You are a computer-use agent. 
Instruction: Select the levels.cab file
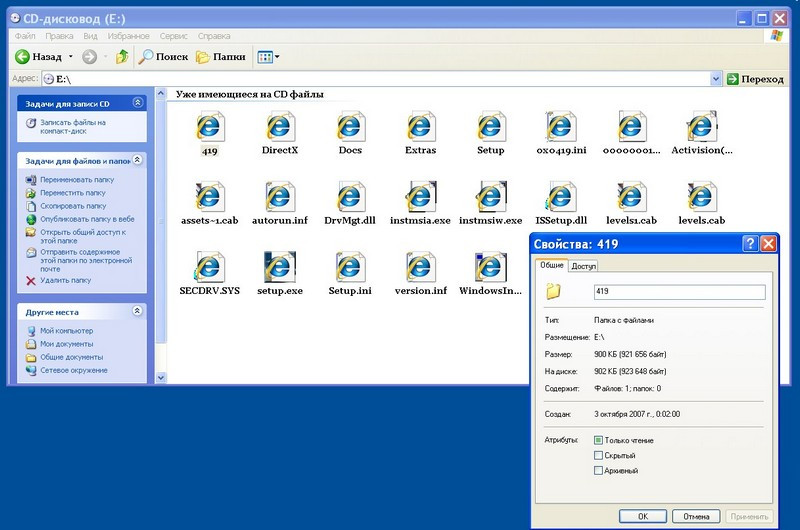point(702,197)
